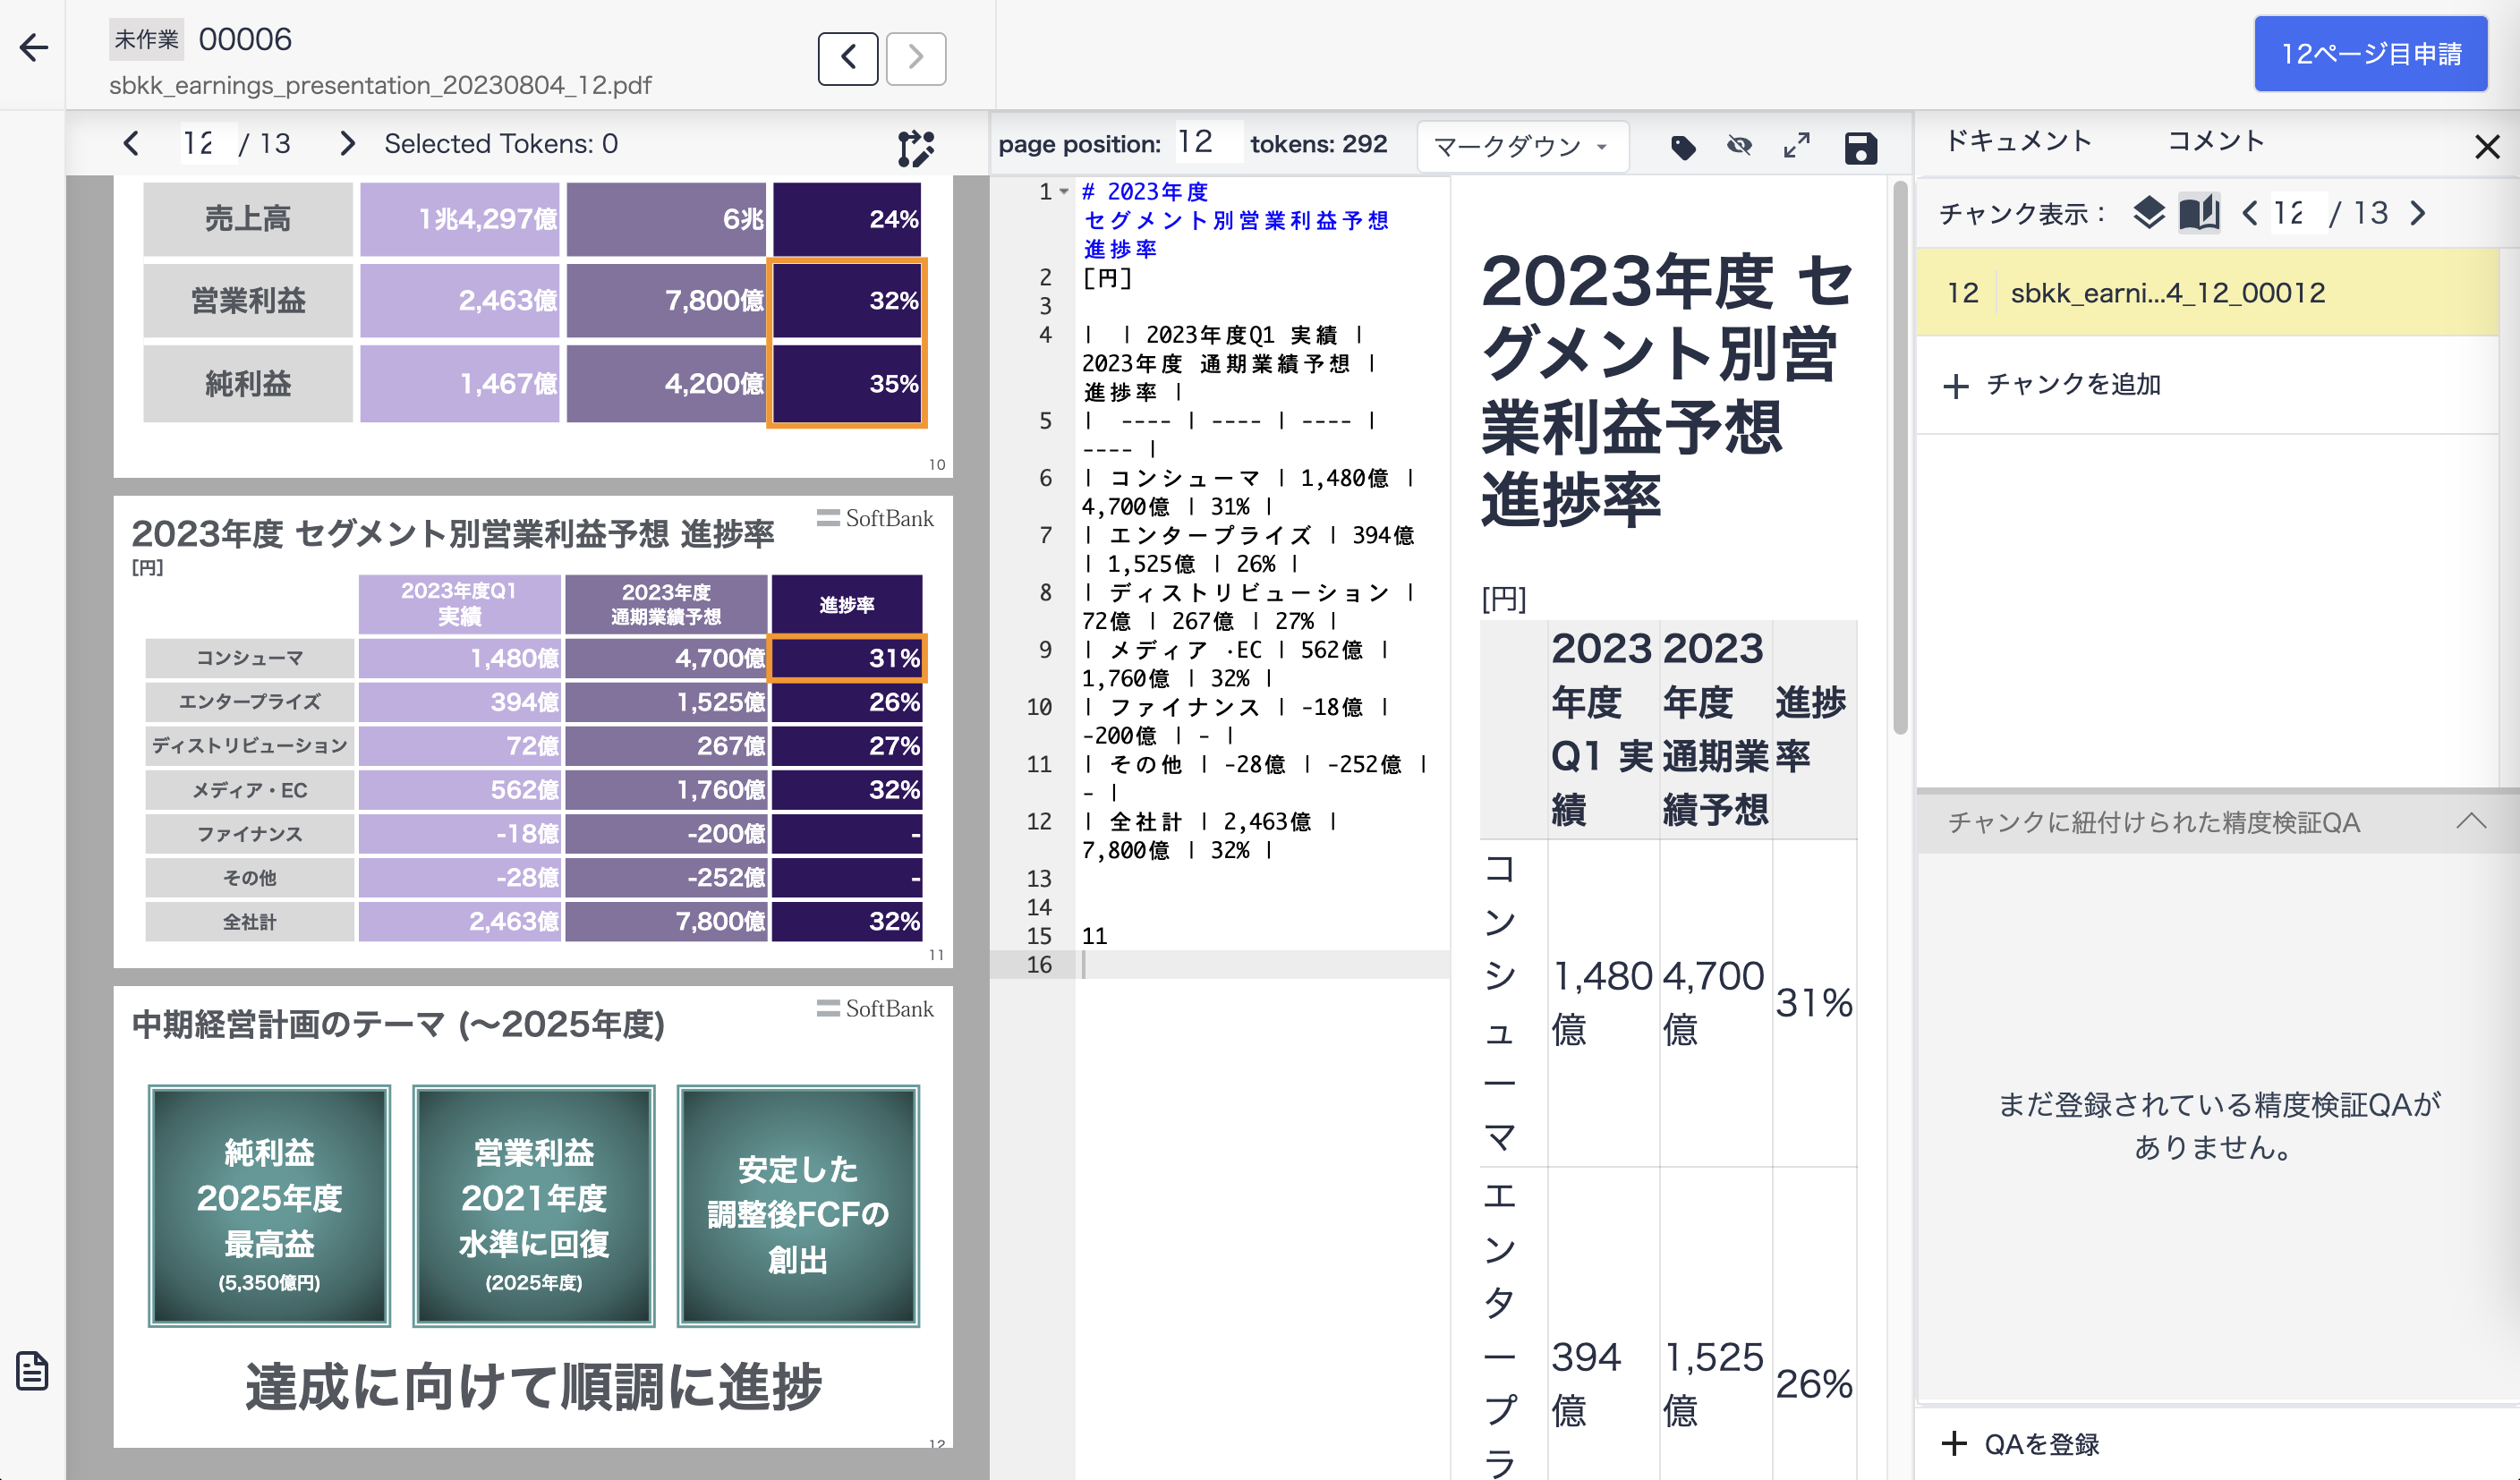Click the 12ページ目申請 button
Screen dimensions: 2520x1480
pos(2370,54)
